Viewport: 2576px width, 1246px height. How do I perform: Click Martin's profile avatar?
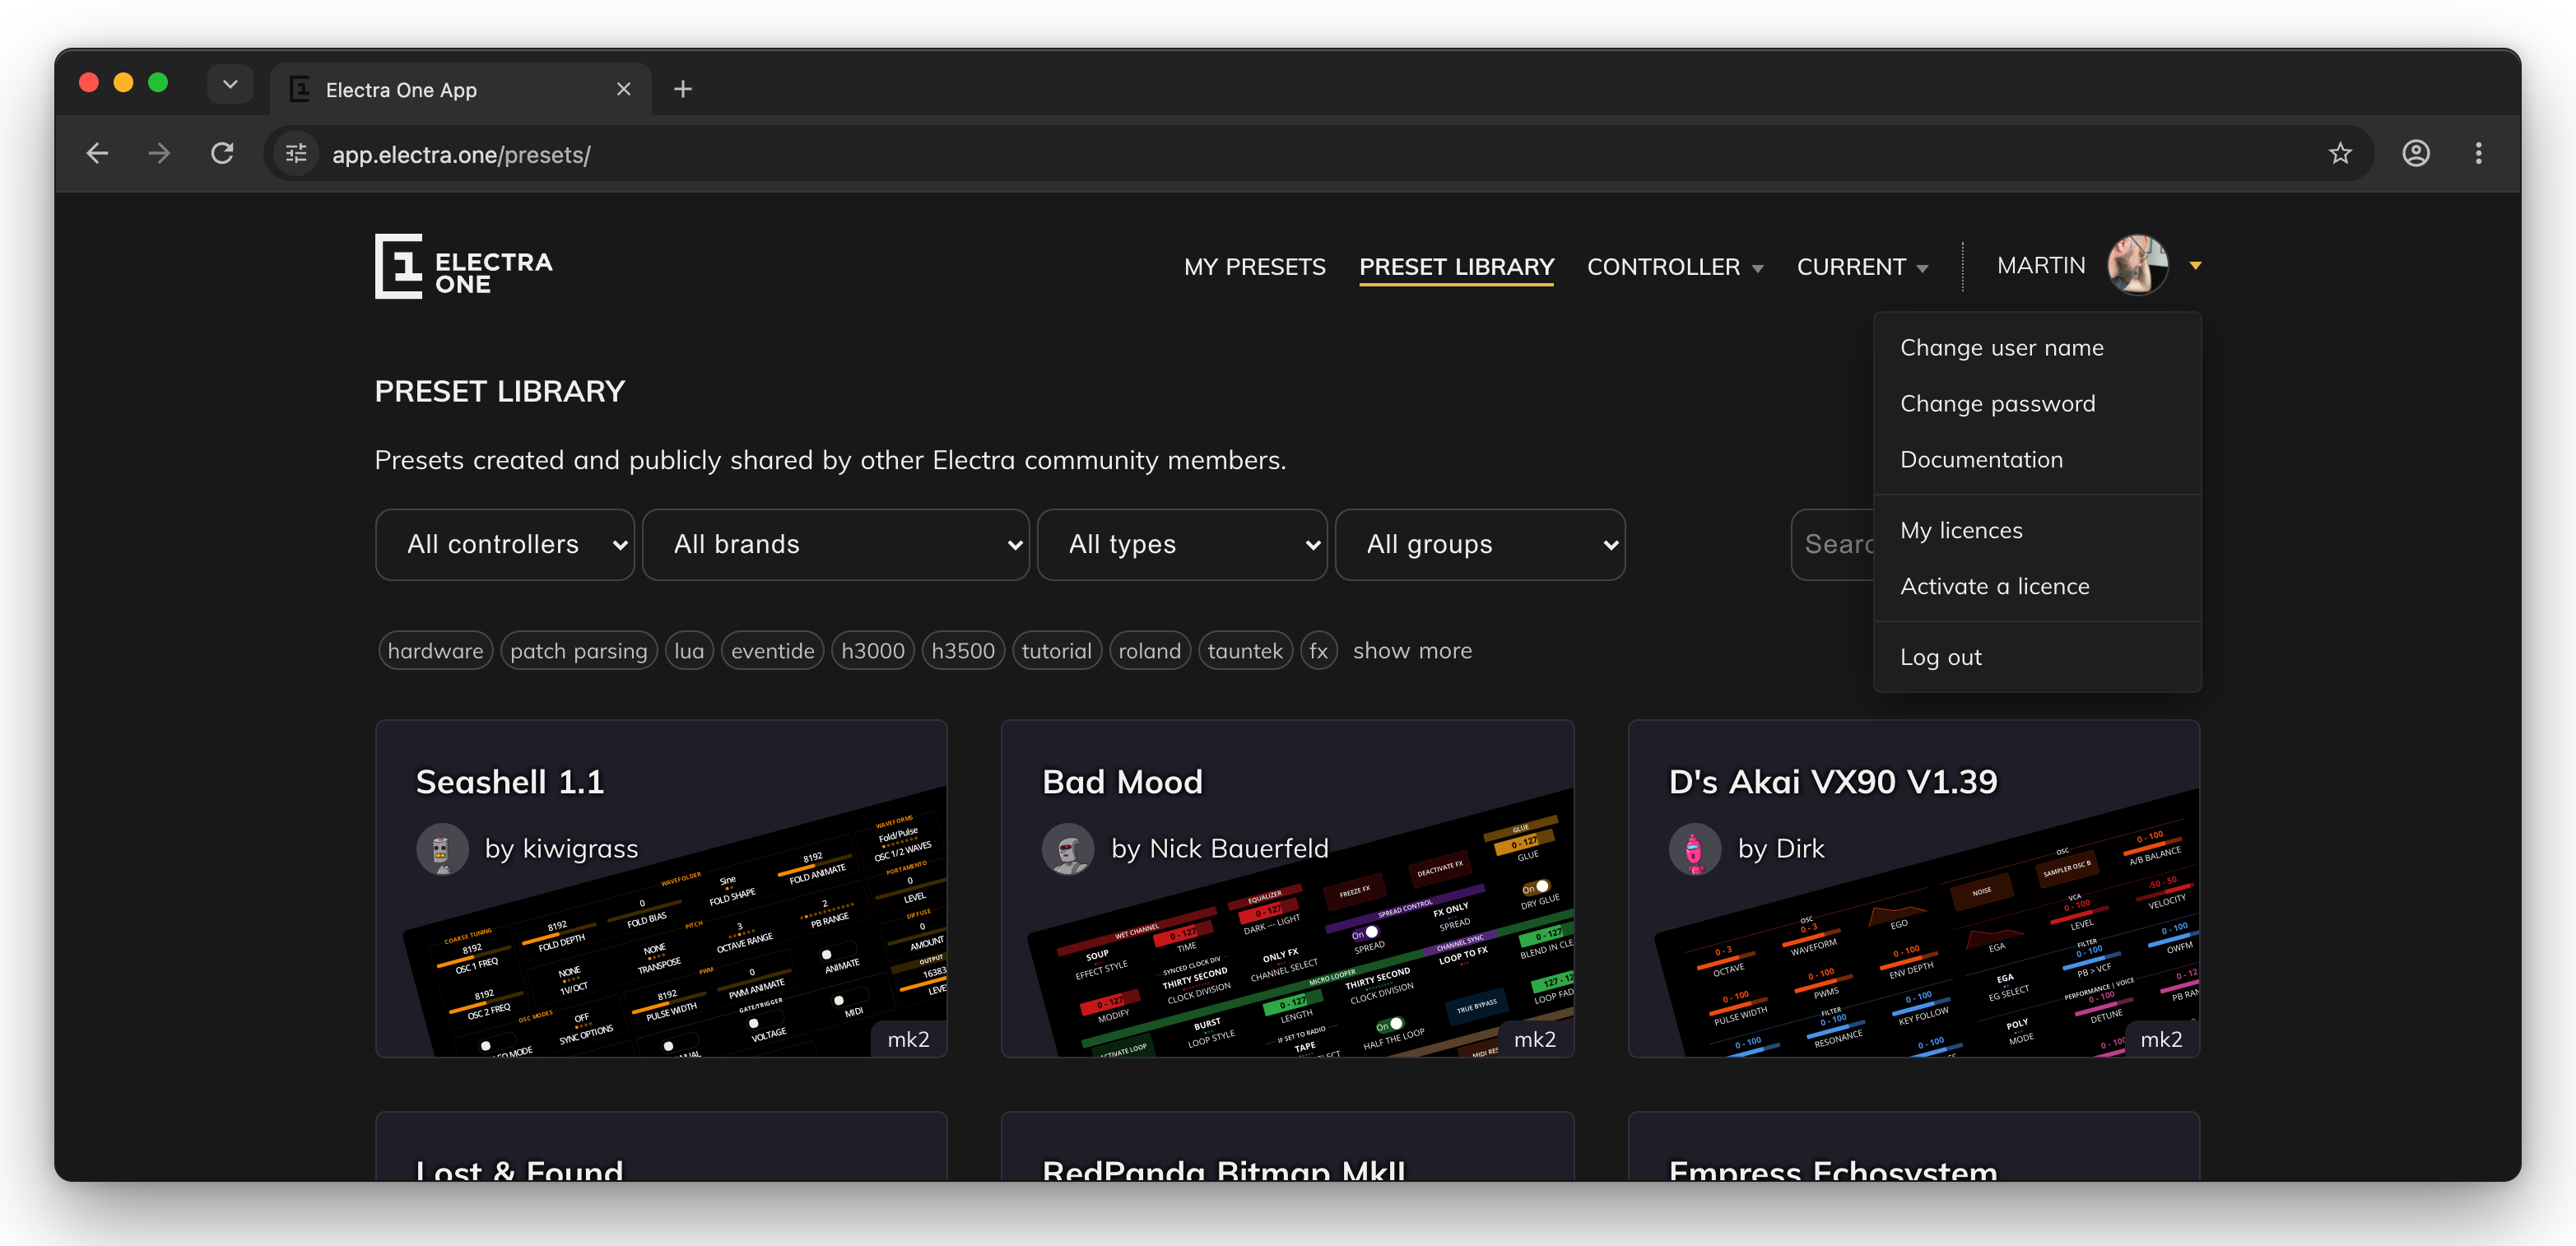pos(2137,265)
